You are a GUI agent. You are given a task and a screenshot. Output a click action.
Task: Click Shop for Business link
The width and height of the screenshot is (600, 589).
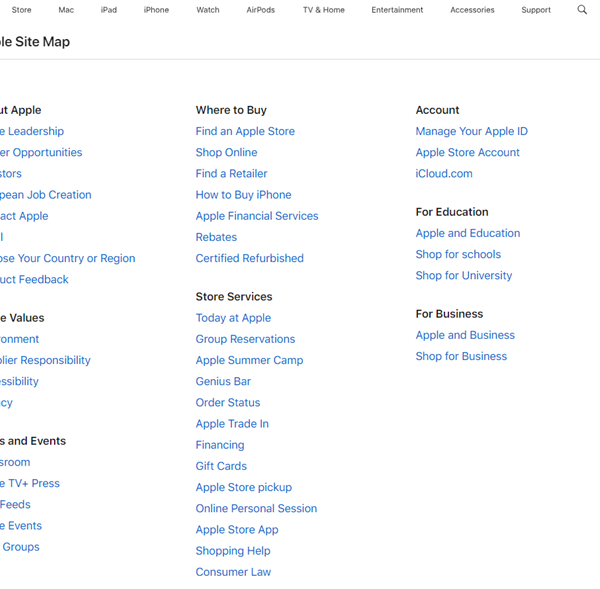point(461,356)
